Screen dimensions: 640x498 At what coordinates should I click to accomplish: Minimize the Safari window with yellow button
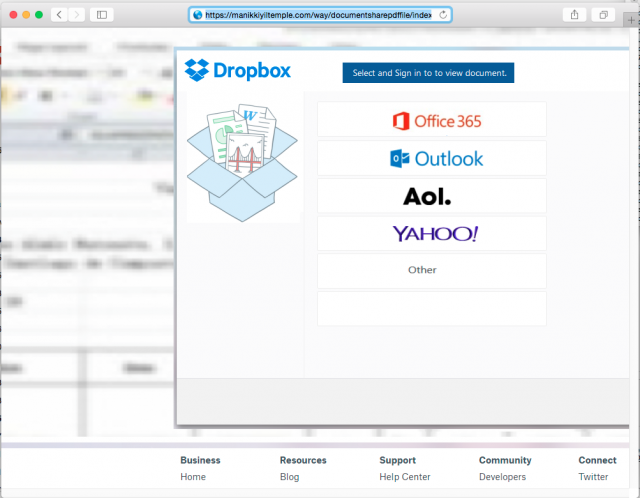(26, 15)
